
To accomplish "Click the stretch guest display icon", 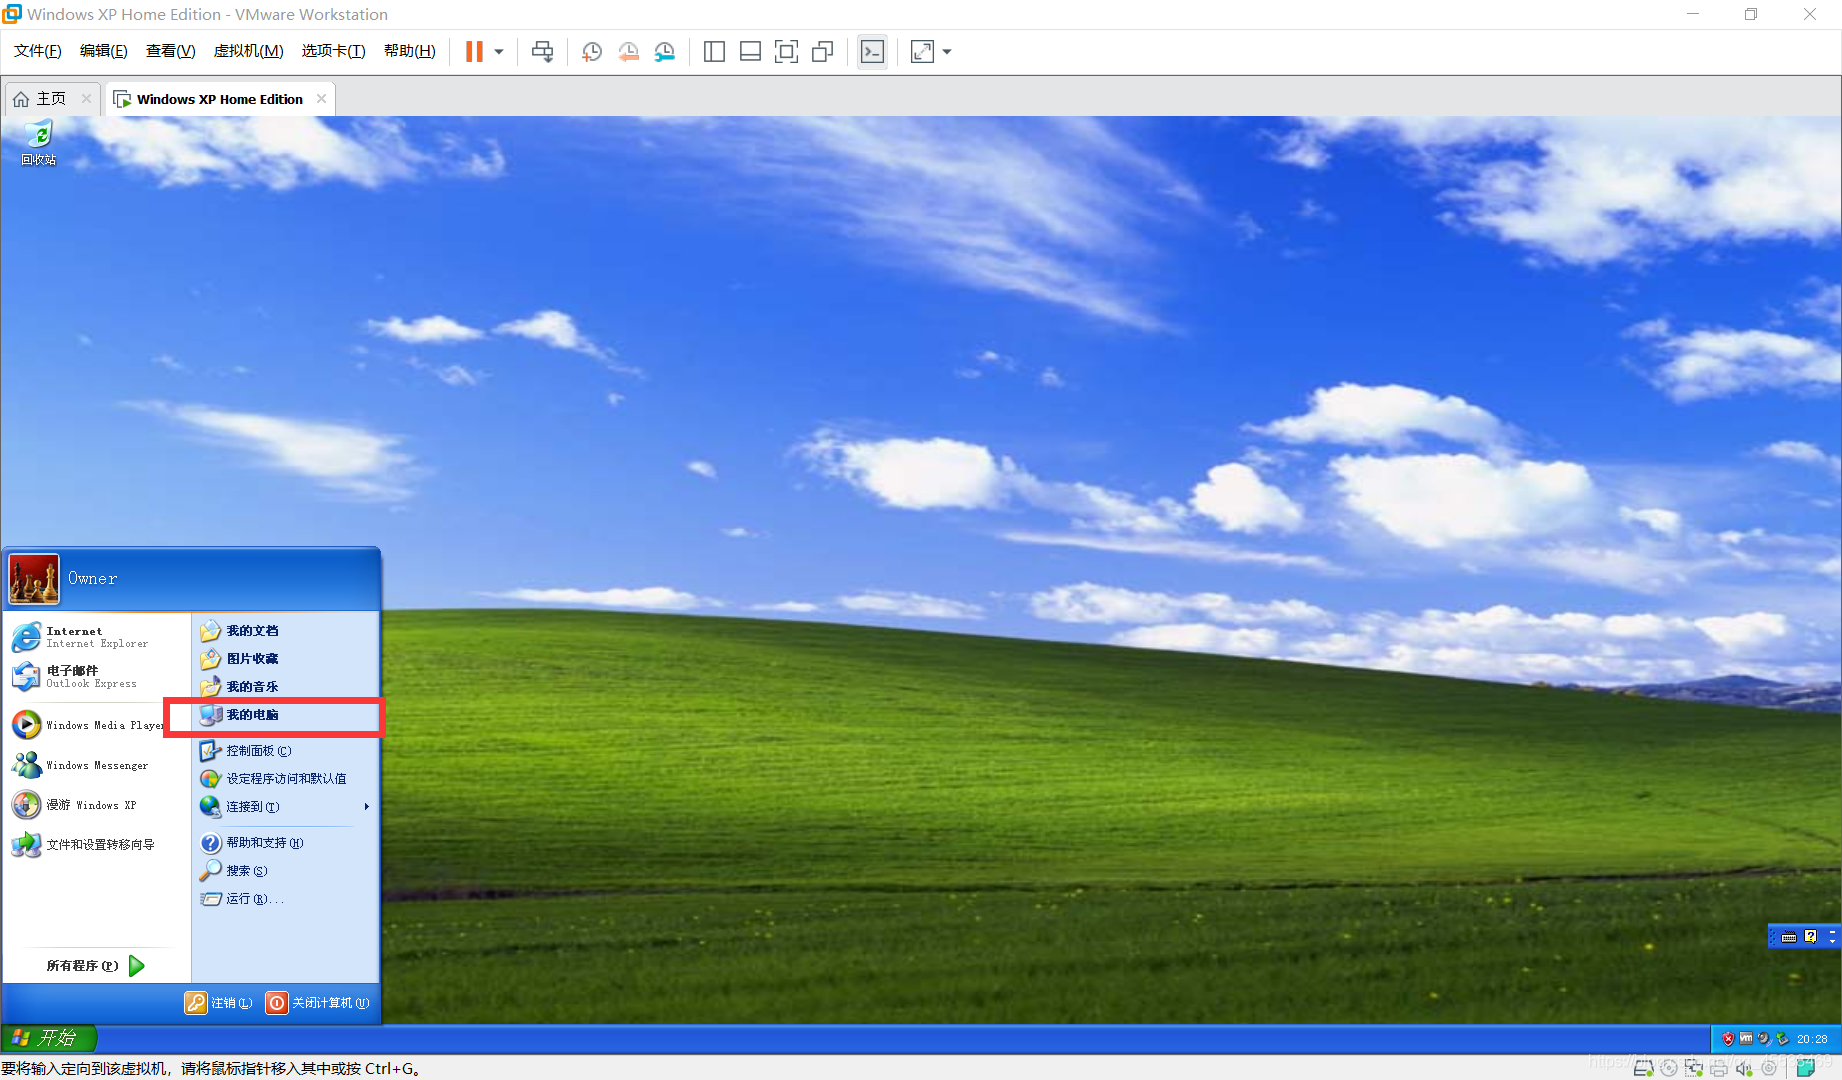I will click(922, 52).
